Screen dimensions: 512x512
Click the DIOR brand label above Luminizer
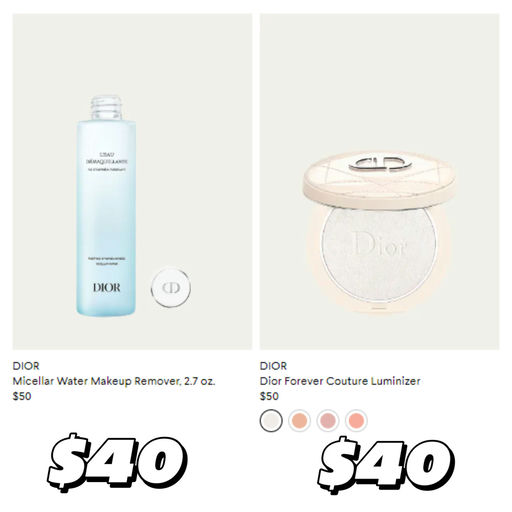(273, 366)
